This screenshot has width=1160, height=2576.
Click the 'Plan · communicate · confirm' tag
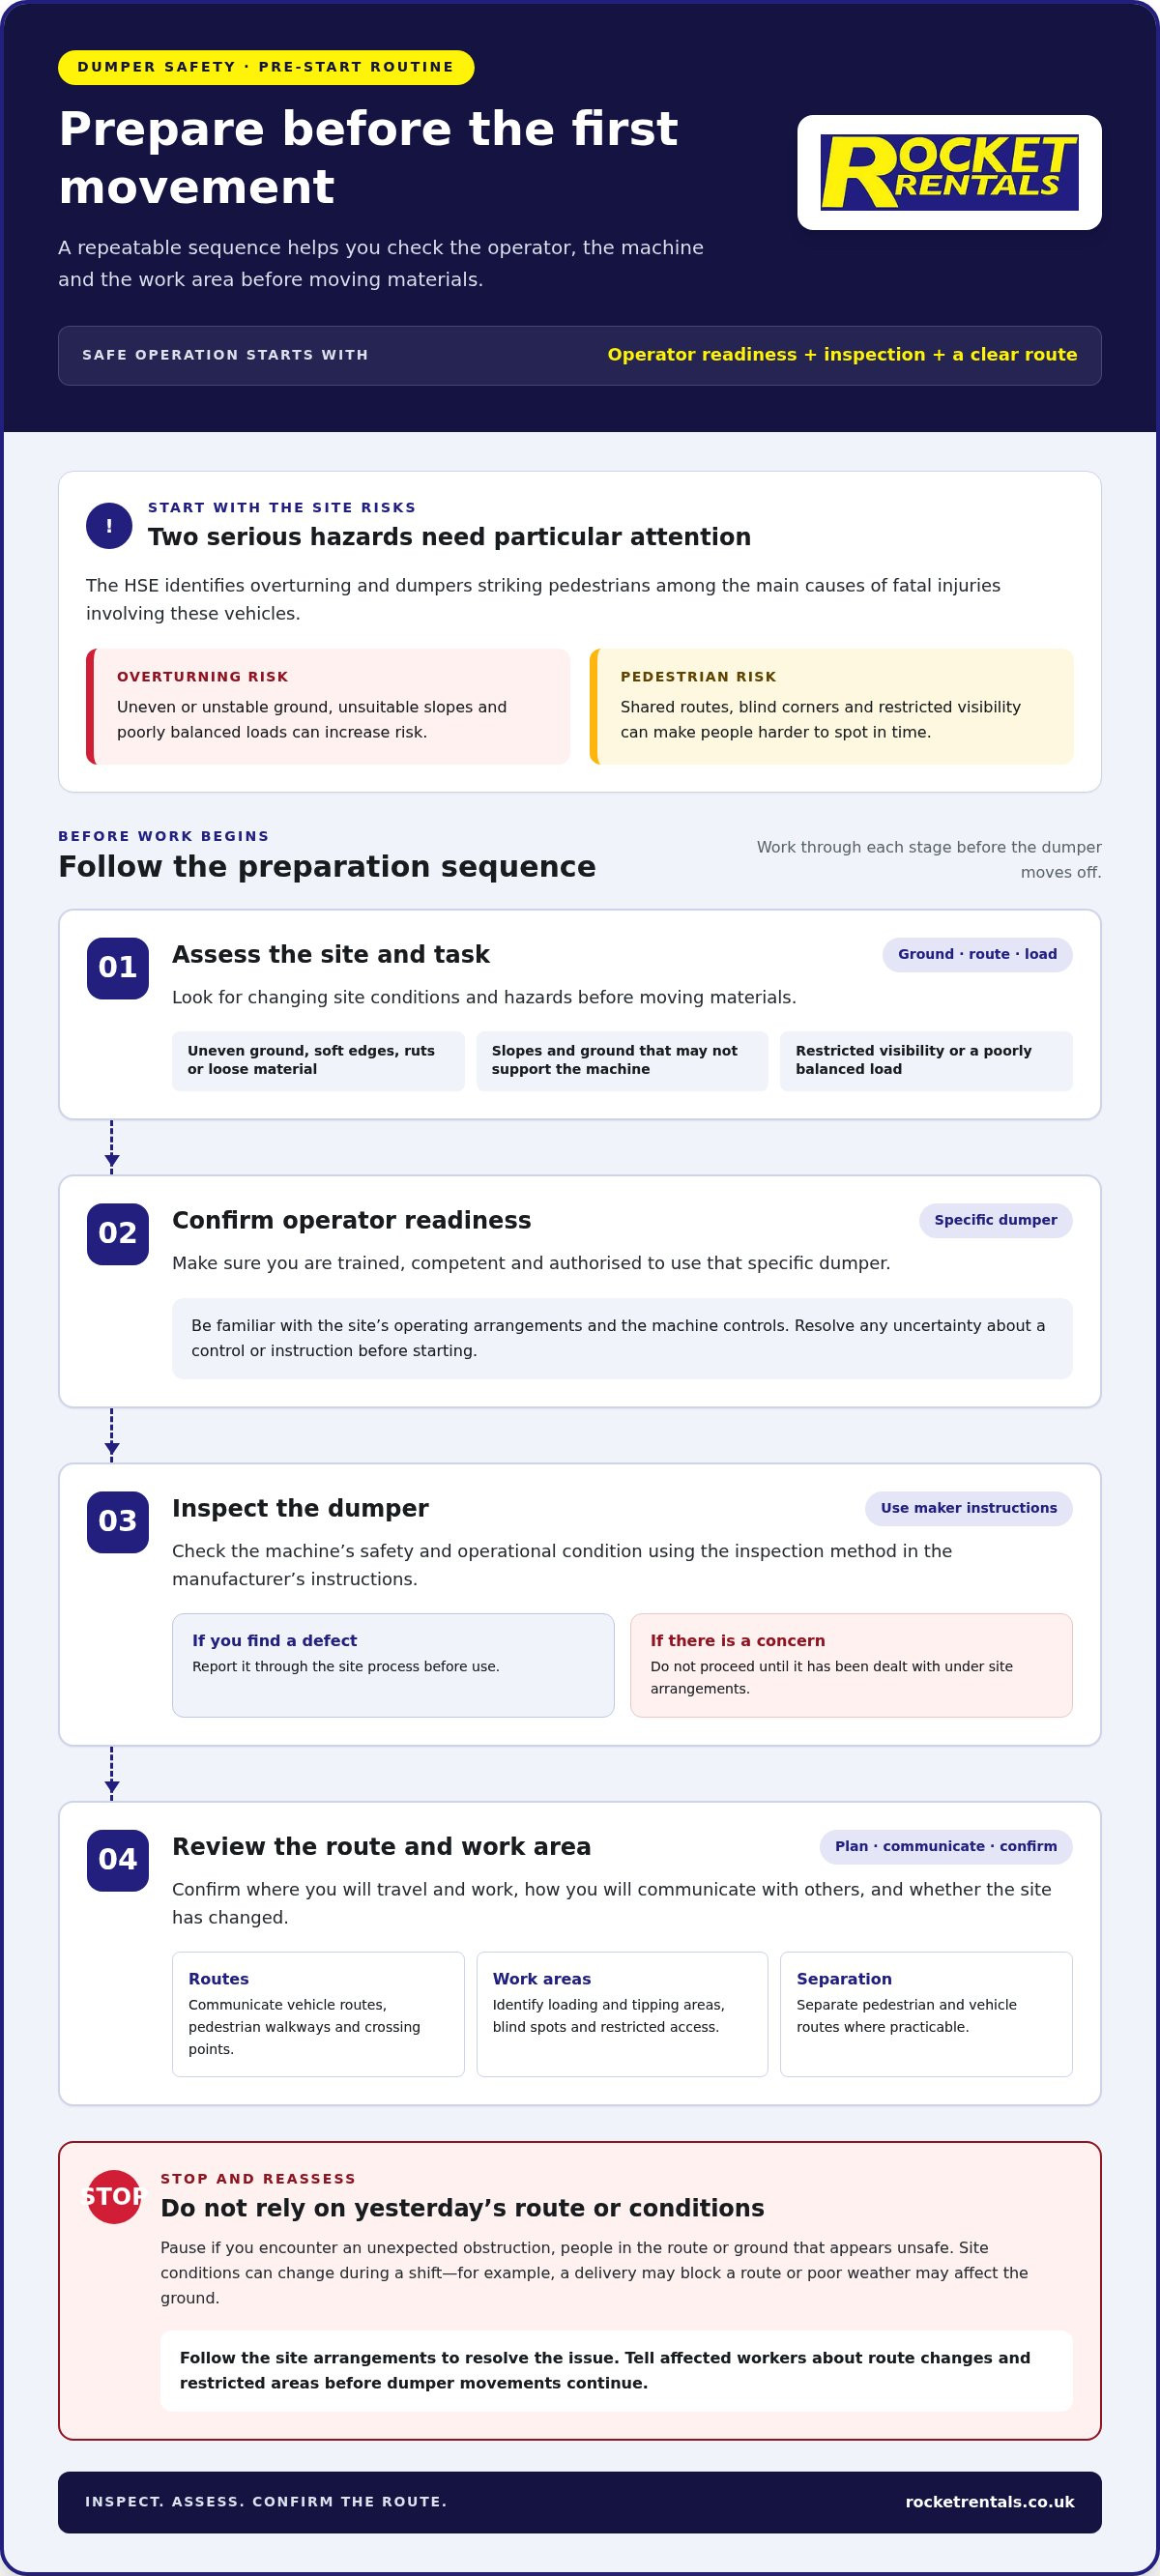[946, 1846]
